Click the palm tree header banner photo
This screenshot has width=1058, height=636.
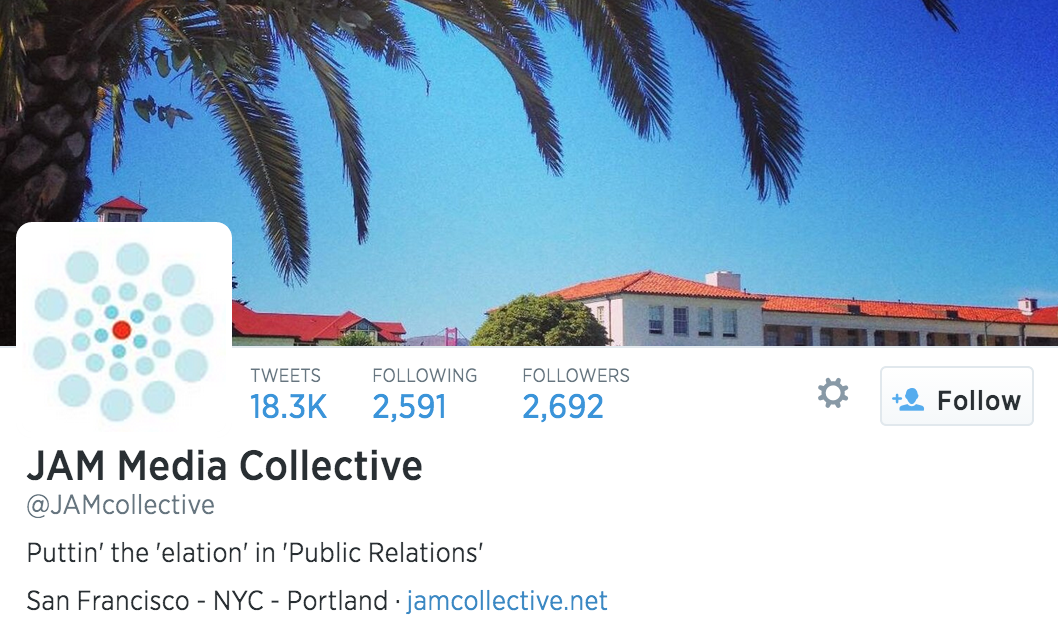529,173
